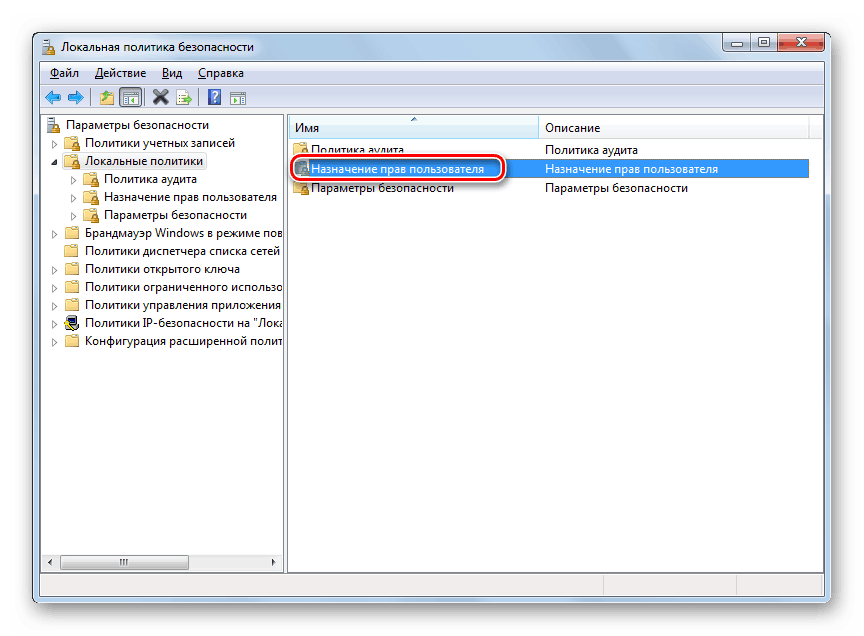Expand Параметры безопасности child tree node
Viewport: 864px width, 636px height.
73,216
